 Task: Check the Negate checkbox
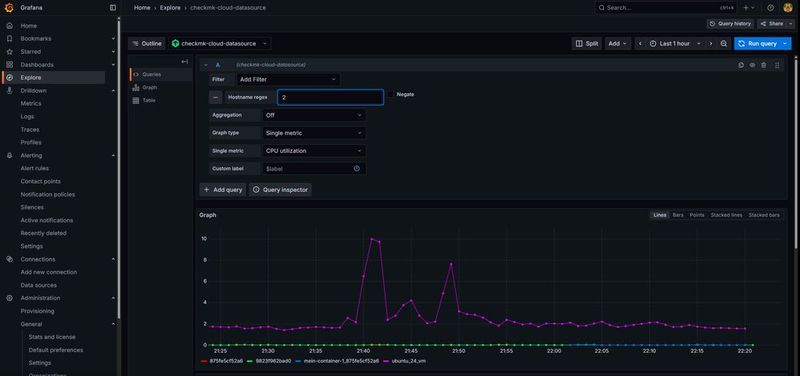pos(391,94)
